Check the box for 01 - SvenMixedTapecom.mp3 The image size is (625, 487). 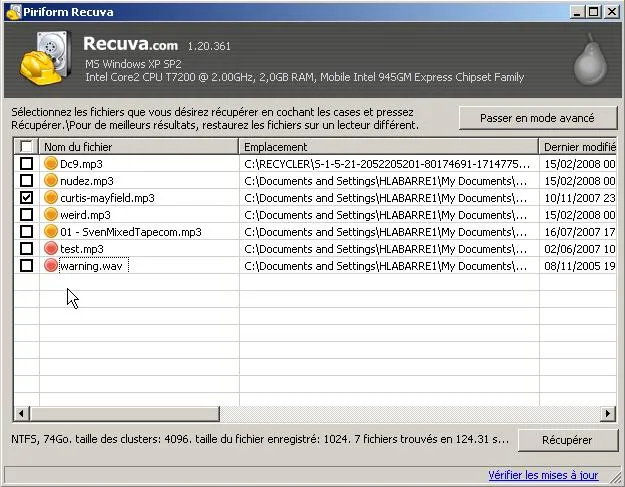(26, 232)
